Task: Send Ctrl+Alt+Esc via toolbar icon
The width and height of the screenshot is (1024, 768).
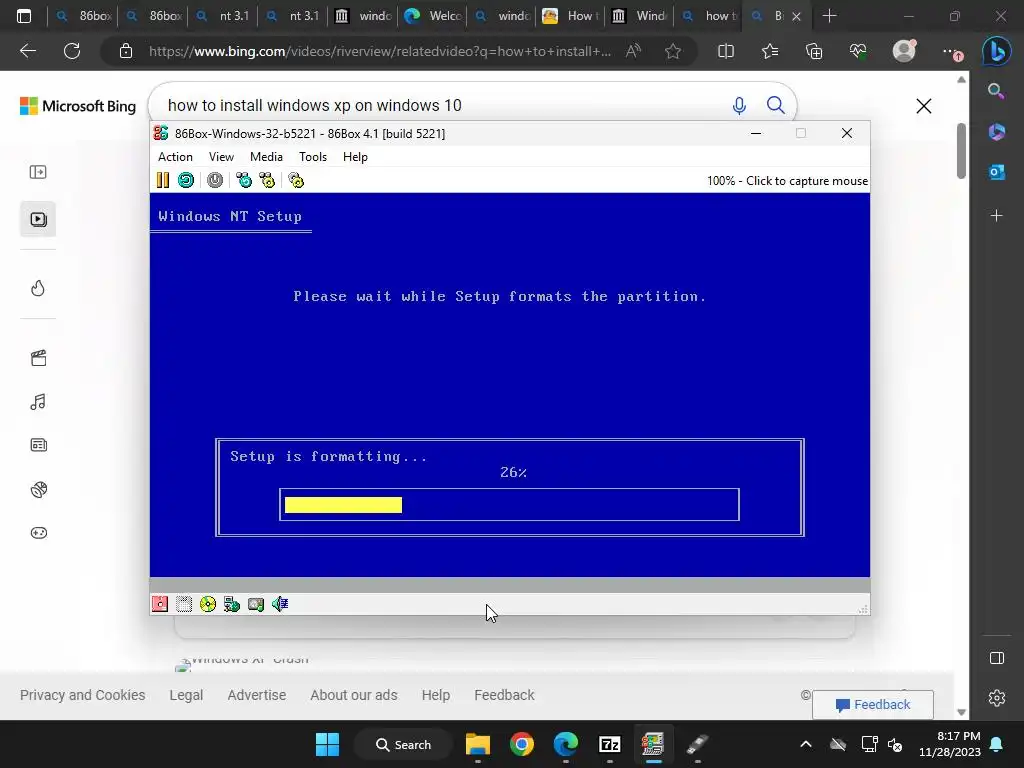Action: click(267, 180)
